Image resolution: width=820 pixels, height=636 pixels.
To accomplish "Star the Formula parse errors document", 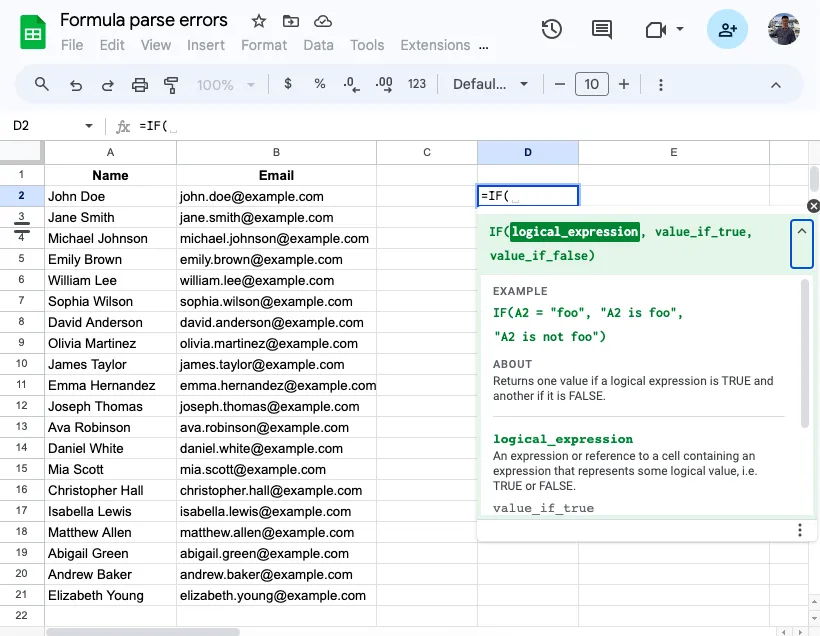I will coord(258,21).
